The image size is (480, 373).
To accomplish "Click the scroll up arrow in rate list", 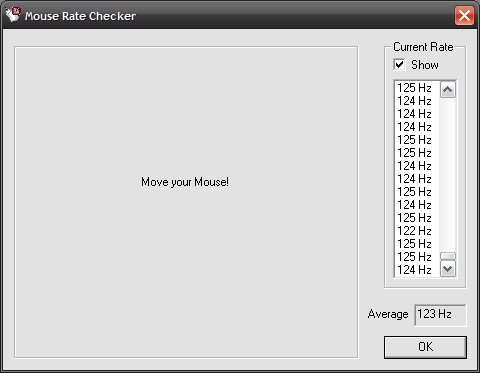I will pos(448,89).
